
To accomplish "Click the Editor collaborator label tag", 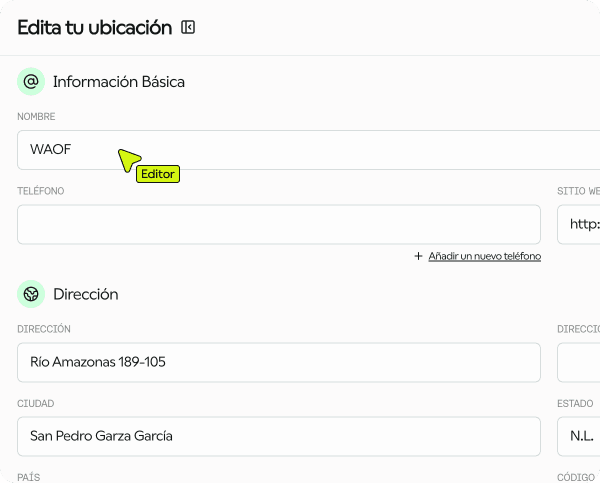I will 158,174.
